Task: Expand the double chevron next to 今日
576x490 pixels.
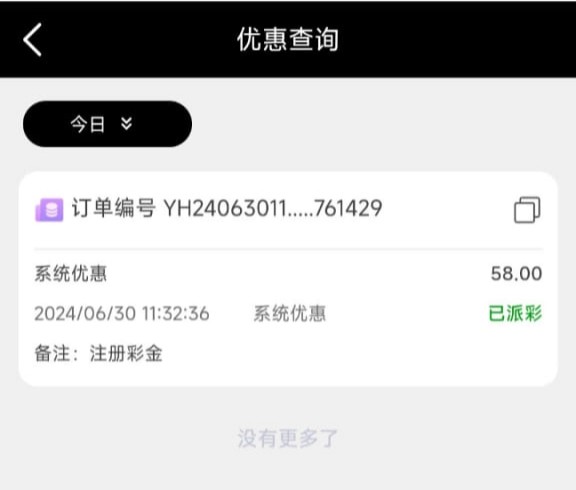Action: 126,124
